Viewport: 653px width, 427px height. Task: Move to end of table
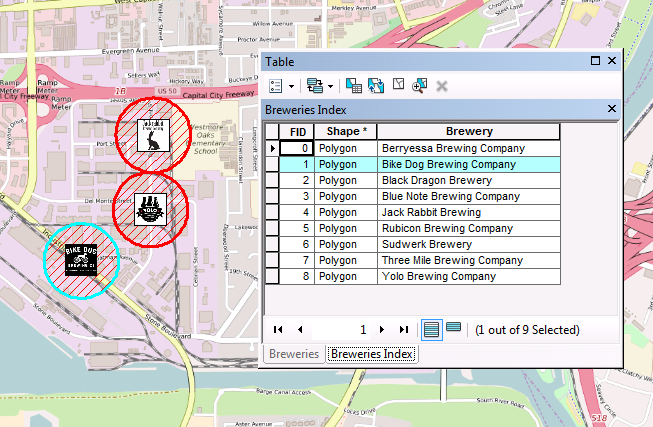404,330
